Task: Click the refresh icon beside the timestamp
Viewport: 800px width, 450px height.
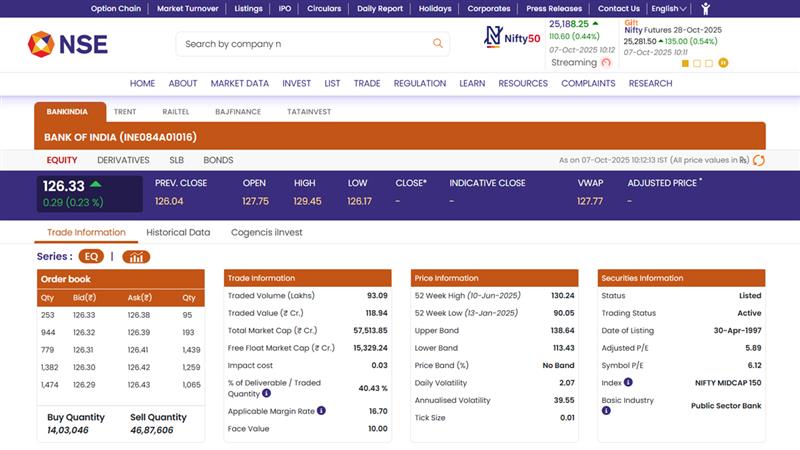Action: (759, 160)
